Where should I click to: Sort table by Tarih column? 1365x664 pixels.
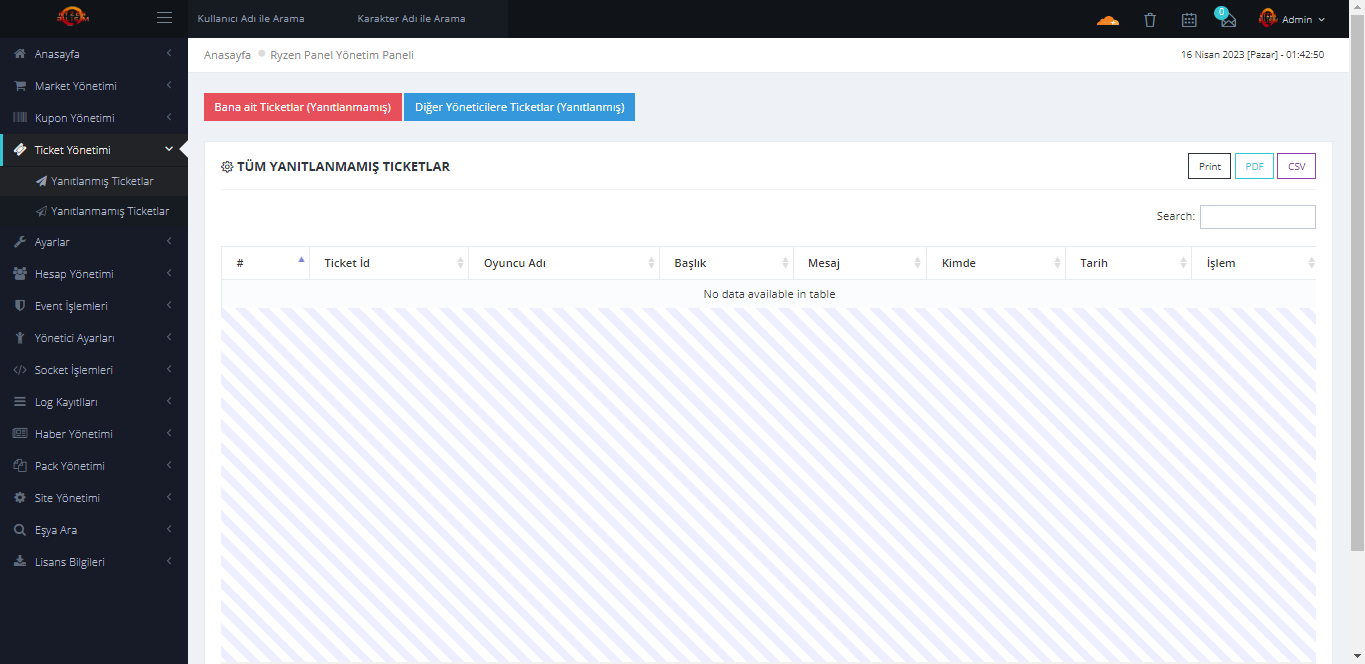point(1129,263)
